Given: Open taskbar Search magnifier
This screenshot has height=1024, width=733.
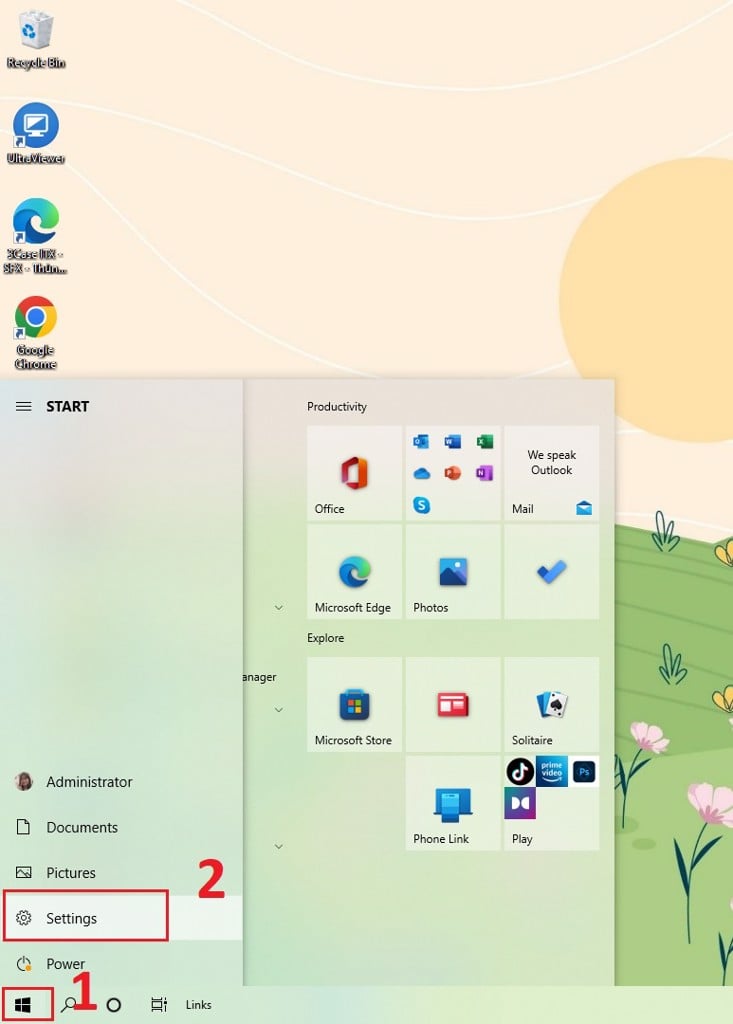Looking at the screenshot, I should coord(68,1004).
